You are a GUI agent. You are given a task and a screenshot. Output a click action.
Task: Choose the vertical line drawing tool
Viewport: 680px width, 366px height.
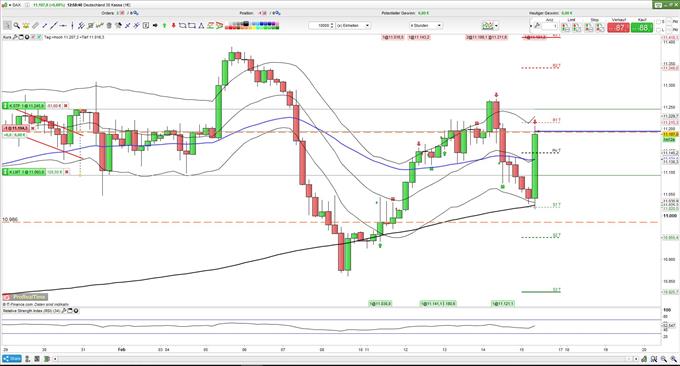tap(72, 26)
